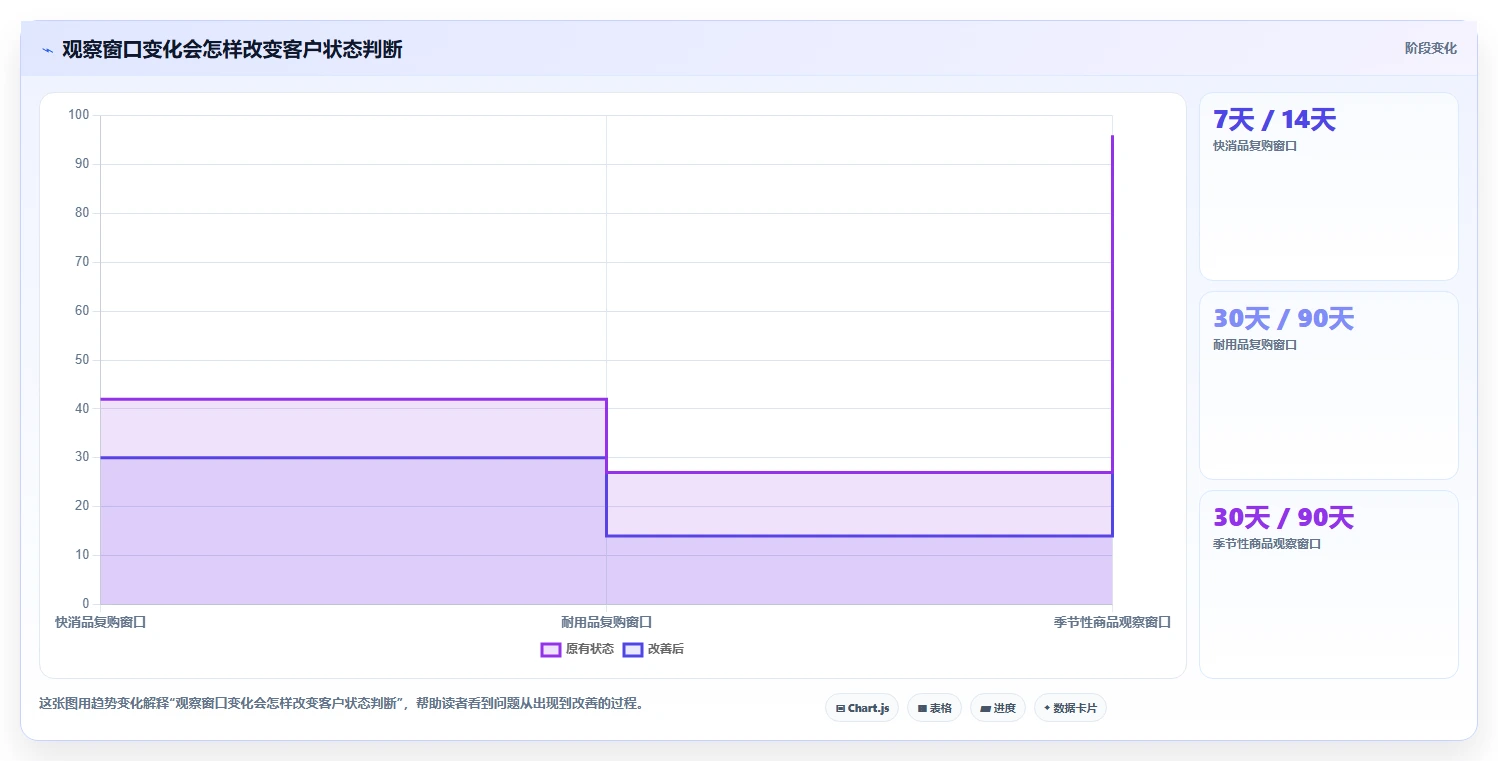Toggle the 原有状态 legend swatch
Image resolution: width=1498 pixels, height=761 pixels.
550,649
